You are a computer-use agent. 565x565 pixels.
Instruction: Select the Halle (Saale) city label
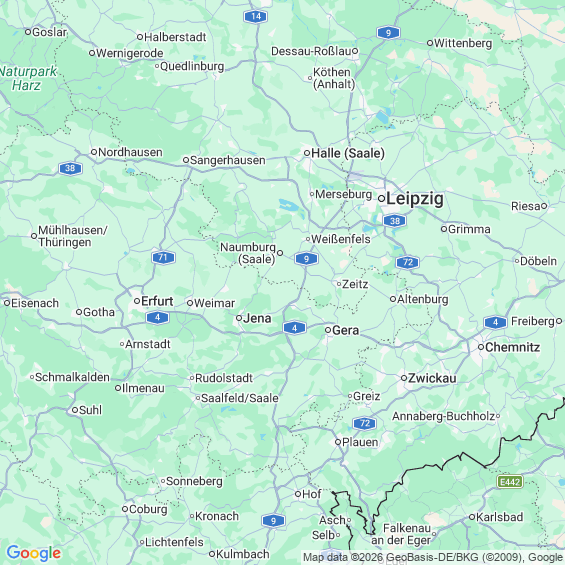pos(348,153)
